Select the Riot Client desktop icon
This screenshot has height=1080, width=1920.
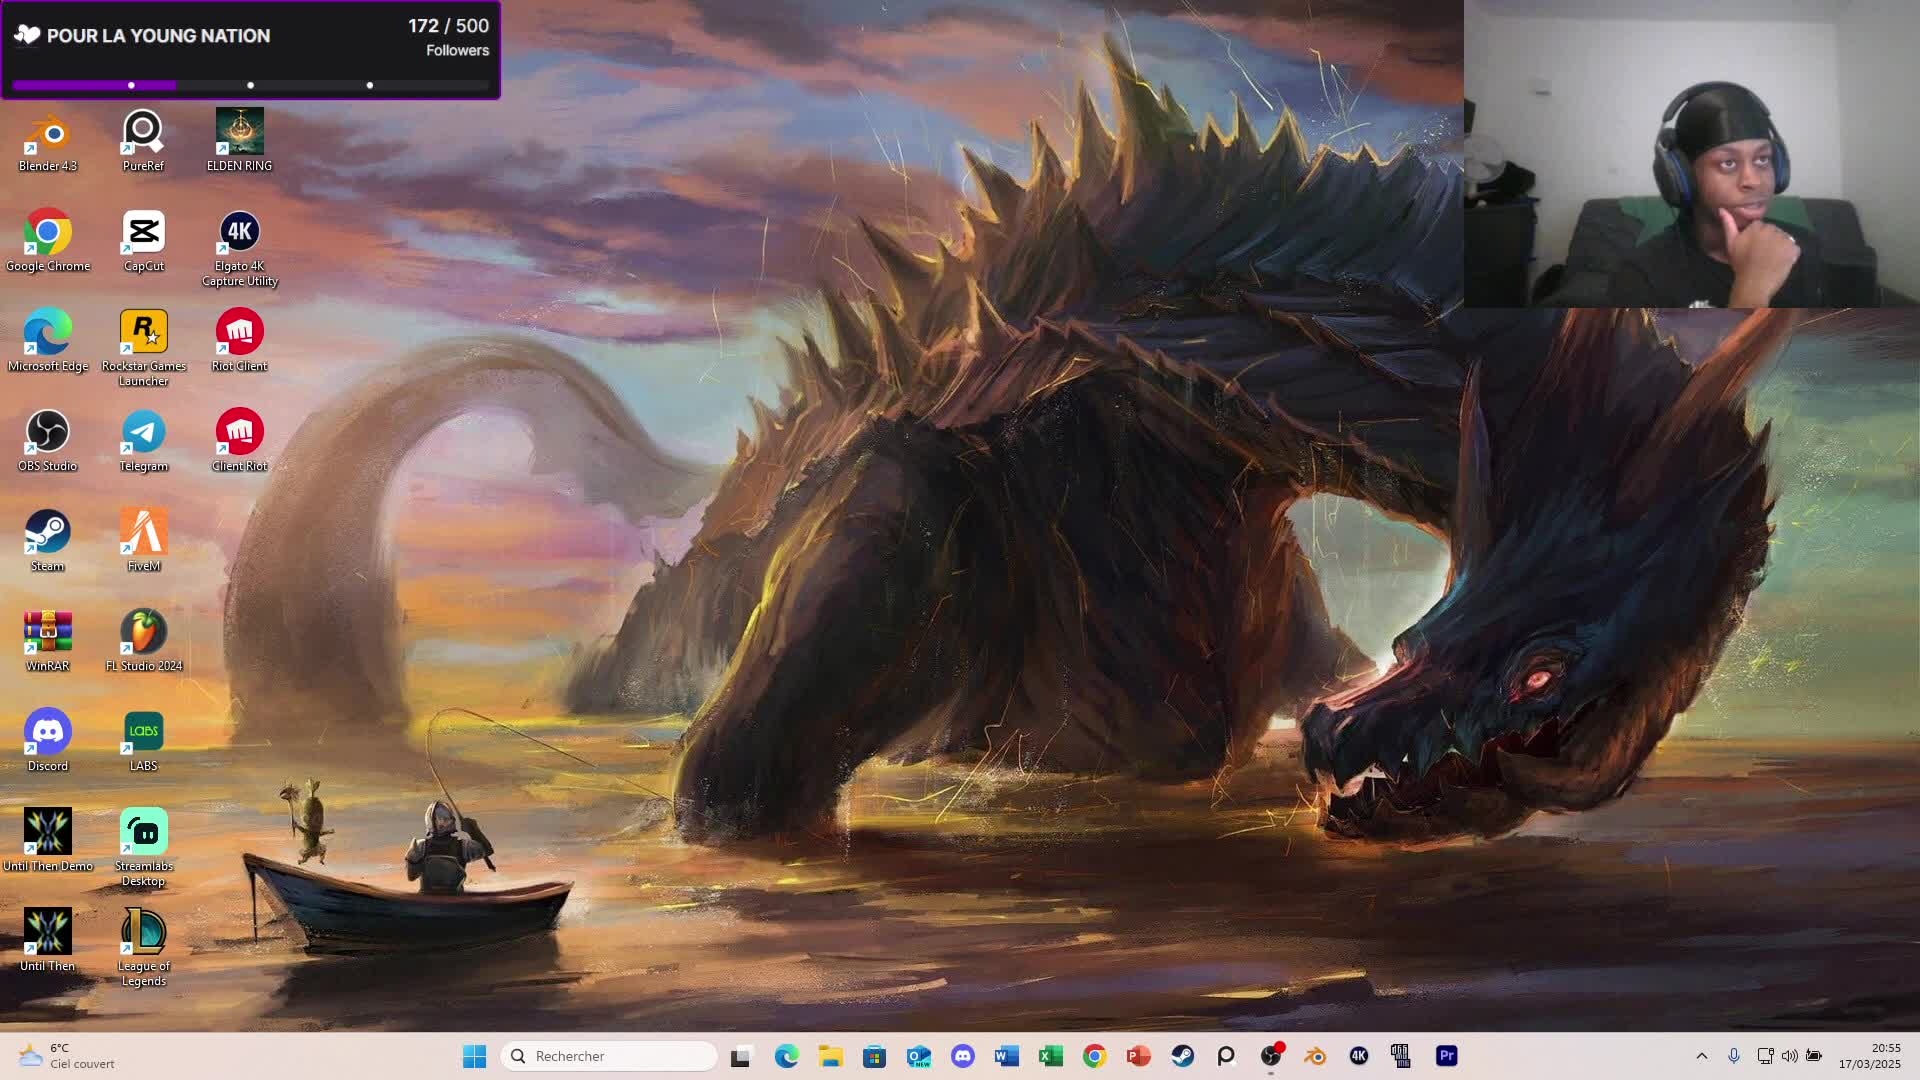[239, 341]
